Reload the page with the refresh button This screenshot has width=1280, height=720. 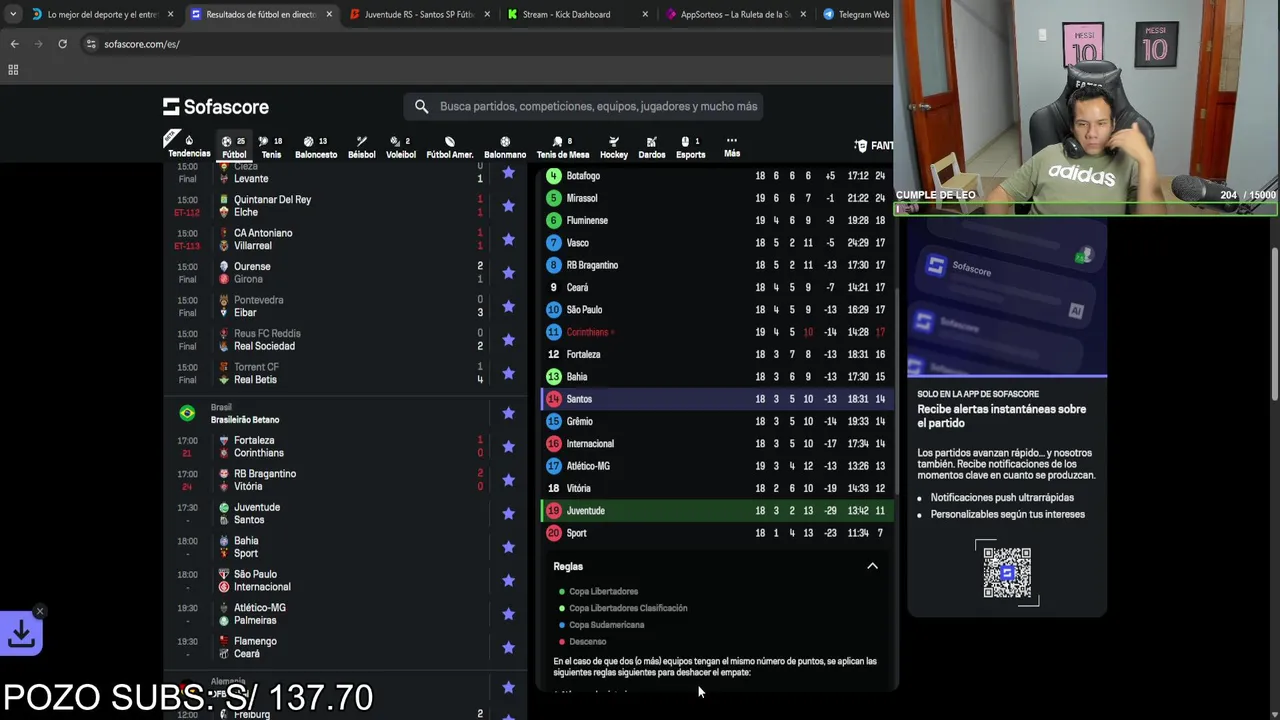click(x=62, y=44)
